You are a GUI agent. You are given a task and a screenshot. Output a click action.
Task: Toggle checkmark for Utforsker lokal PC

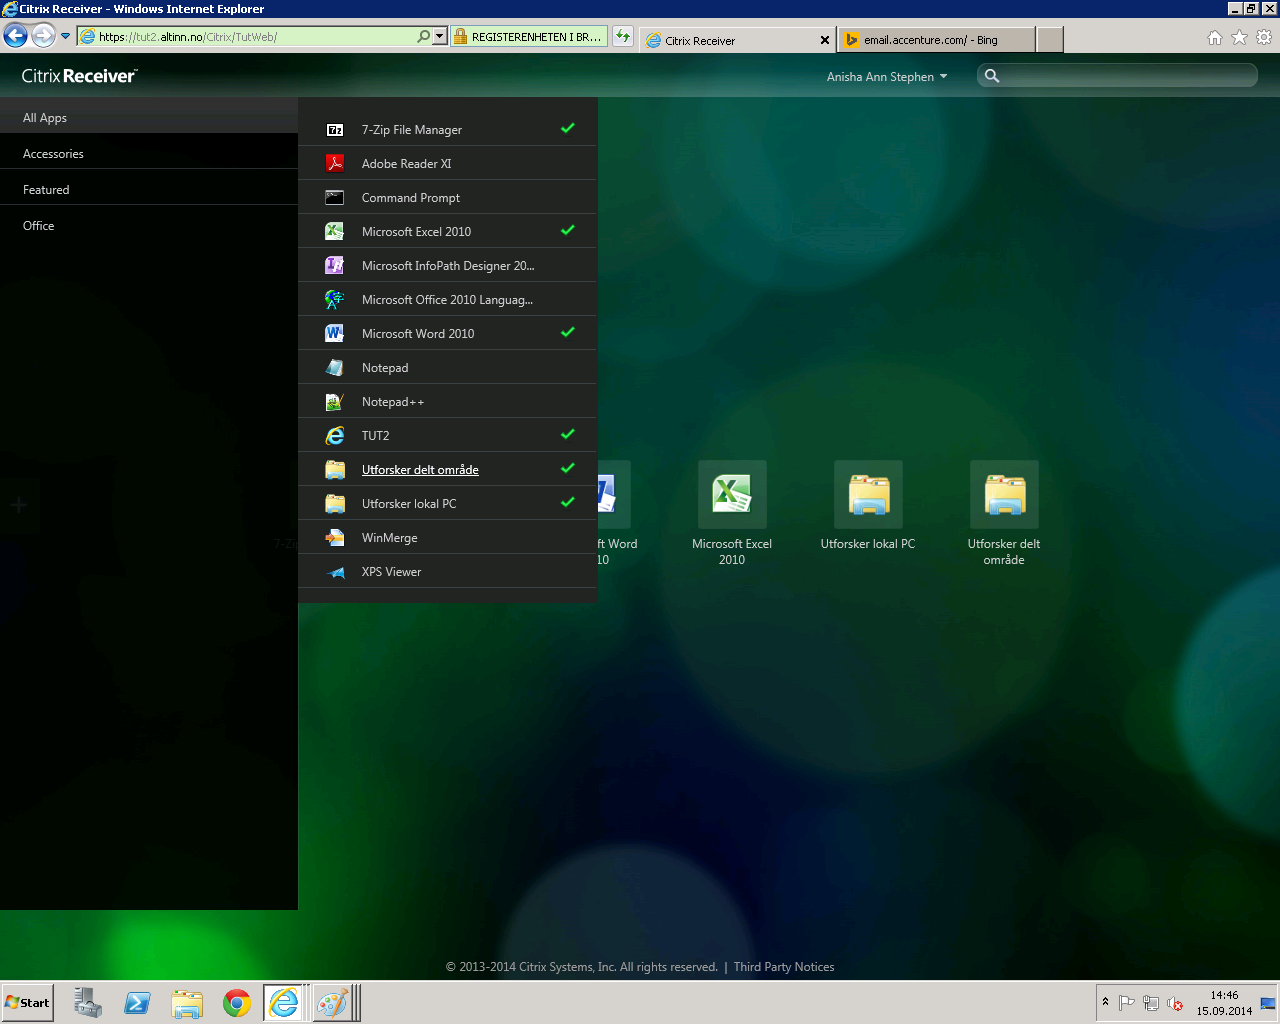[568, 502]
